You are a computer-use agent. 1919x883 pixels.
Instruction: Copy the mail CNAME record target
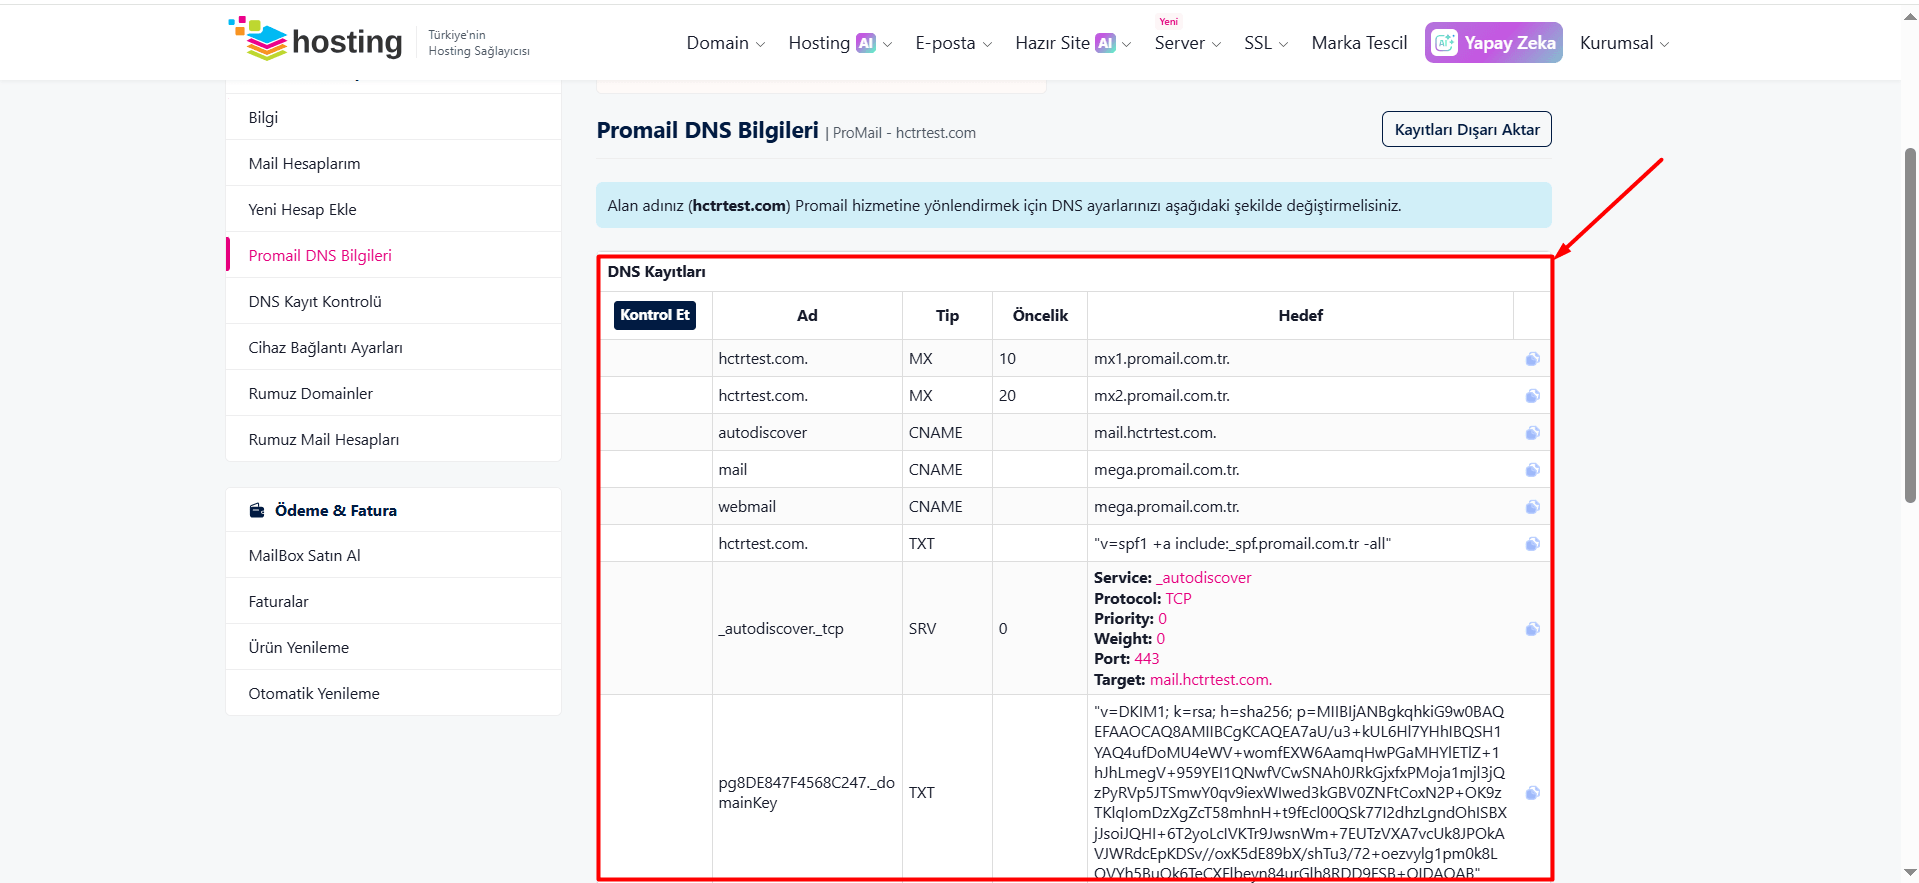pyautogui.click(x=1532, y=470)
